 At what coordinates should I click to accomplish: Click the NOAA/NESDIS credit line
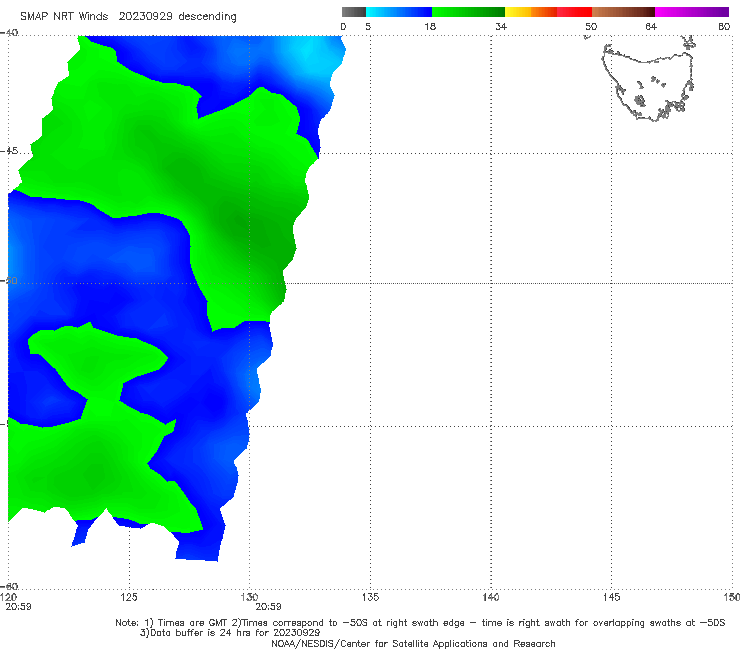tap(413, 643)
